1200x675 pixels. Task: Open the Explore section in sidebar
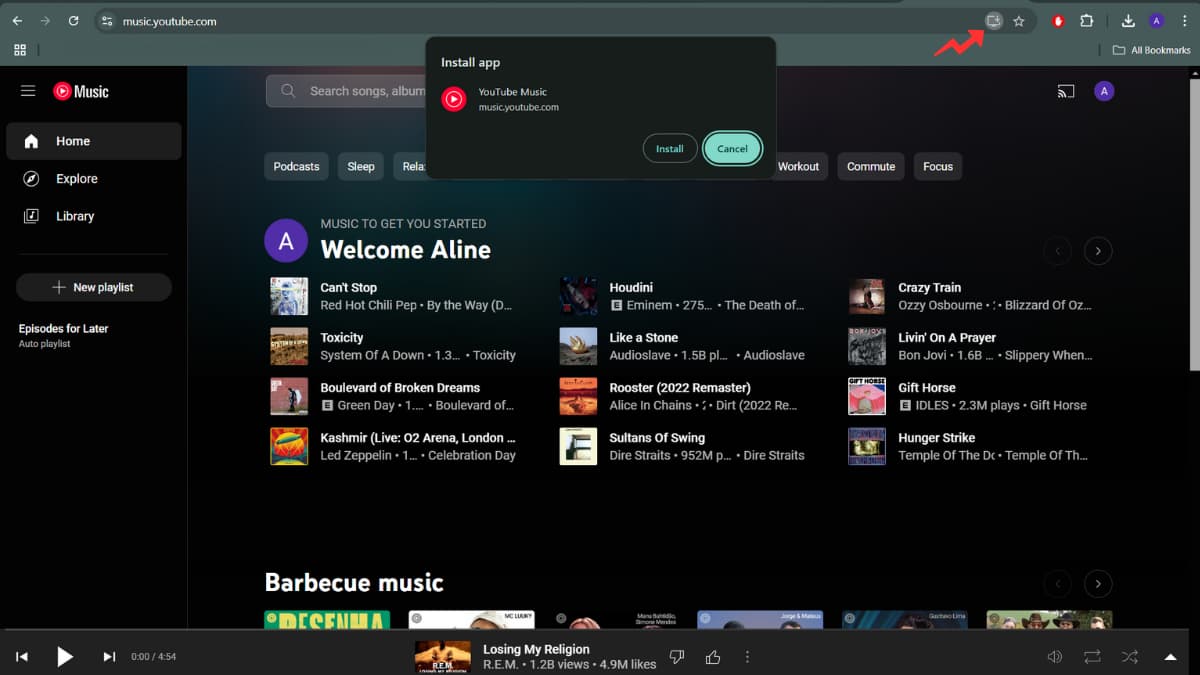(x=77, y=179)
